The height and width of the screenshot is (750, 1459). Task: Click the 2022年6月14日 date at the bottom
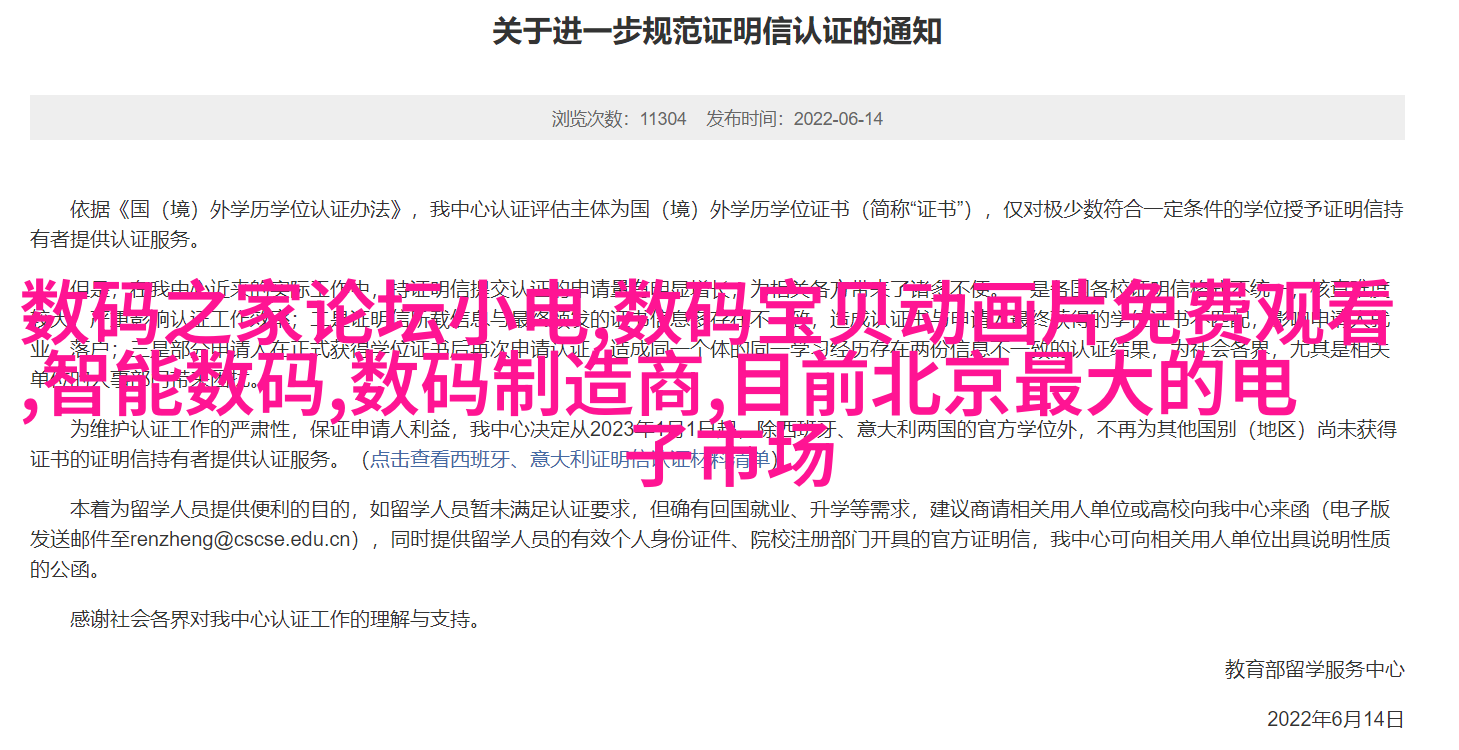point(1335,719)
